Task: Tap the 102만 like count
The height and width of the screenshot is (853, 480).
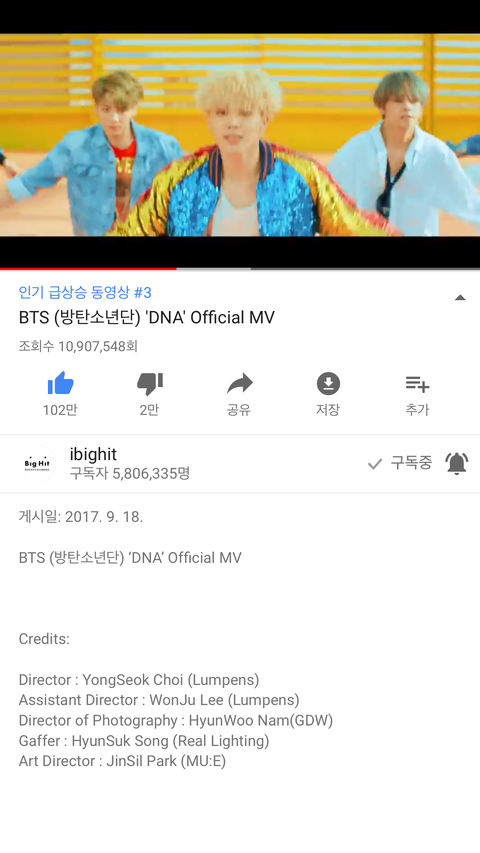Action: click(x=60, y=410)
